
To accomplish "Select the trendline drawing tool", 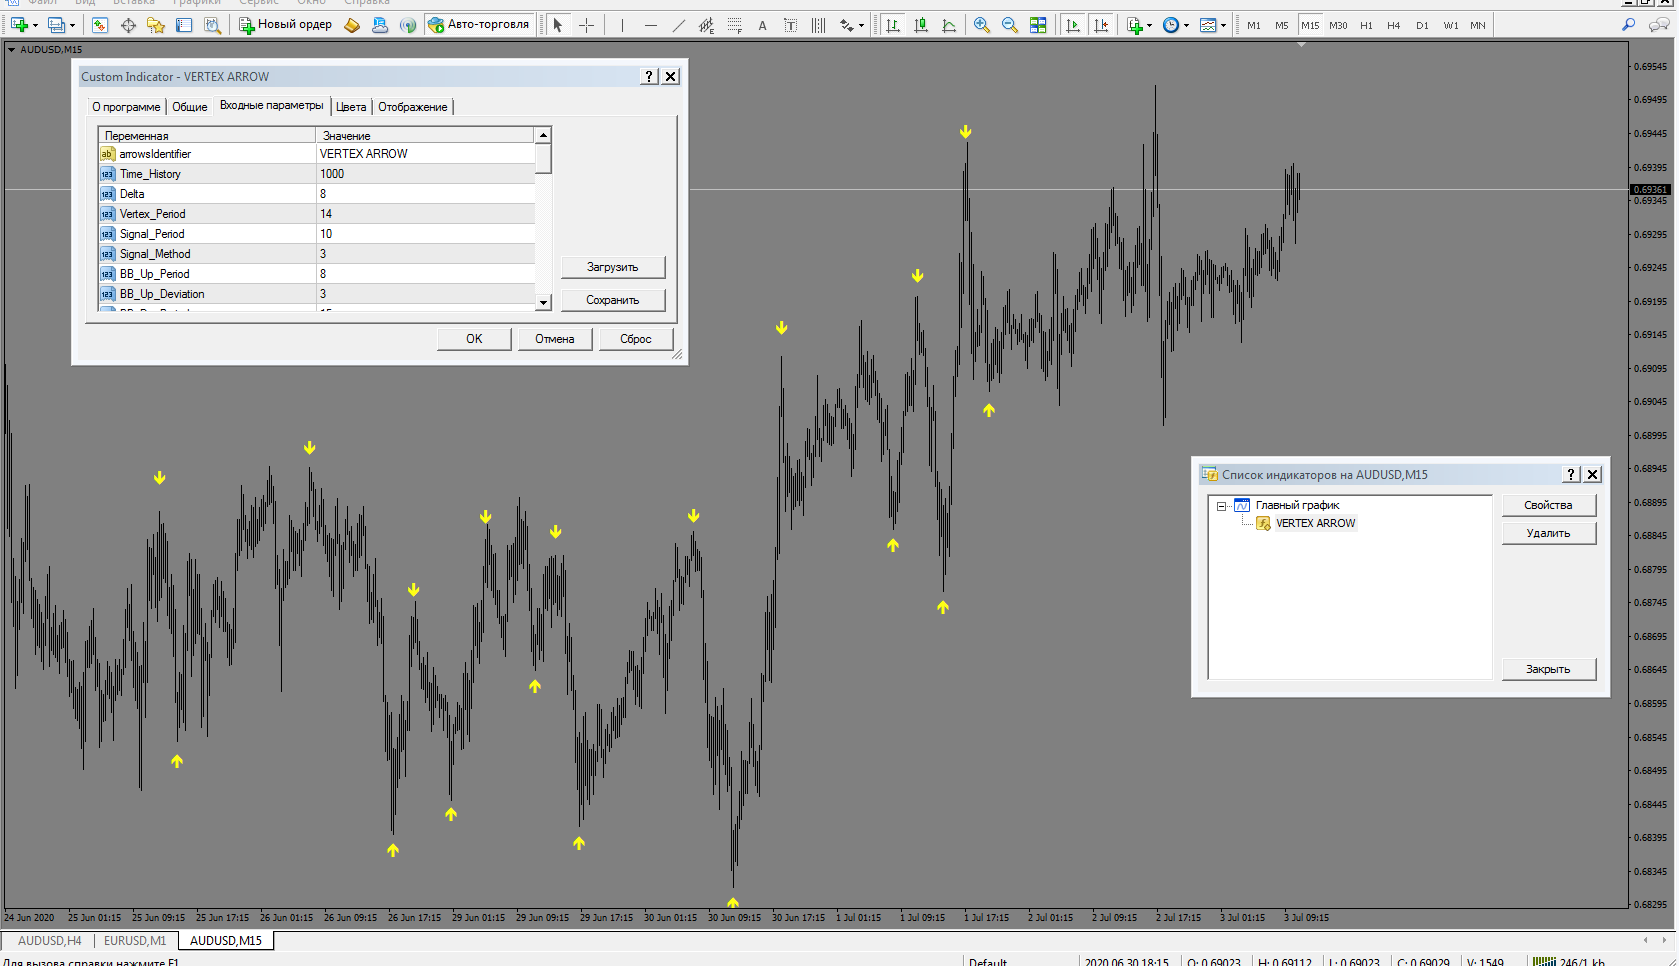I will (679, 25).
